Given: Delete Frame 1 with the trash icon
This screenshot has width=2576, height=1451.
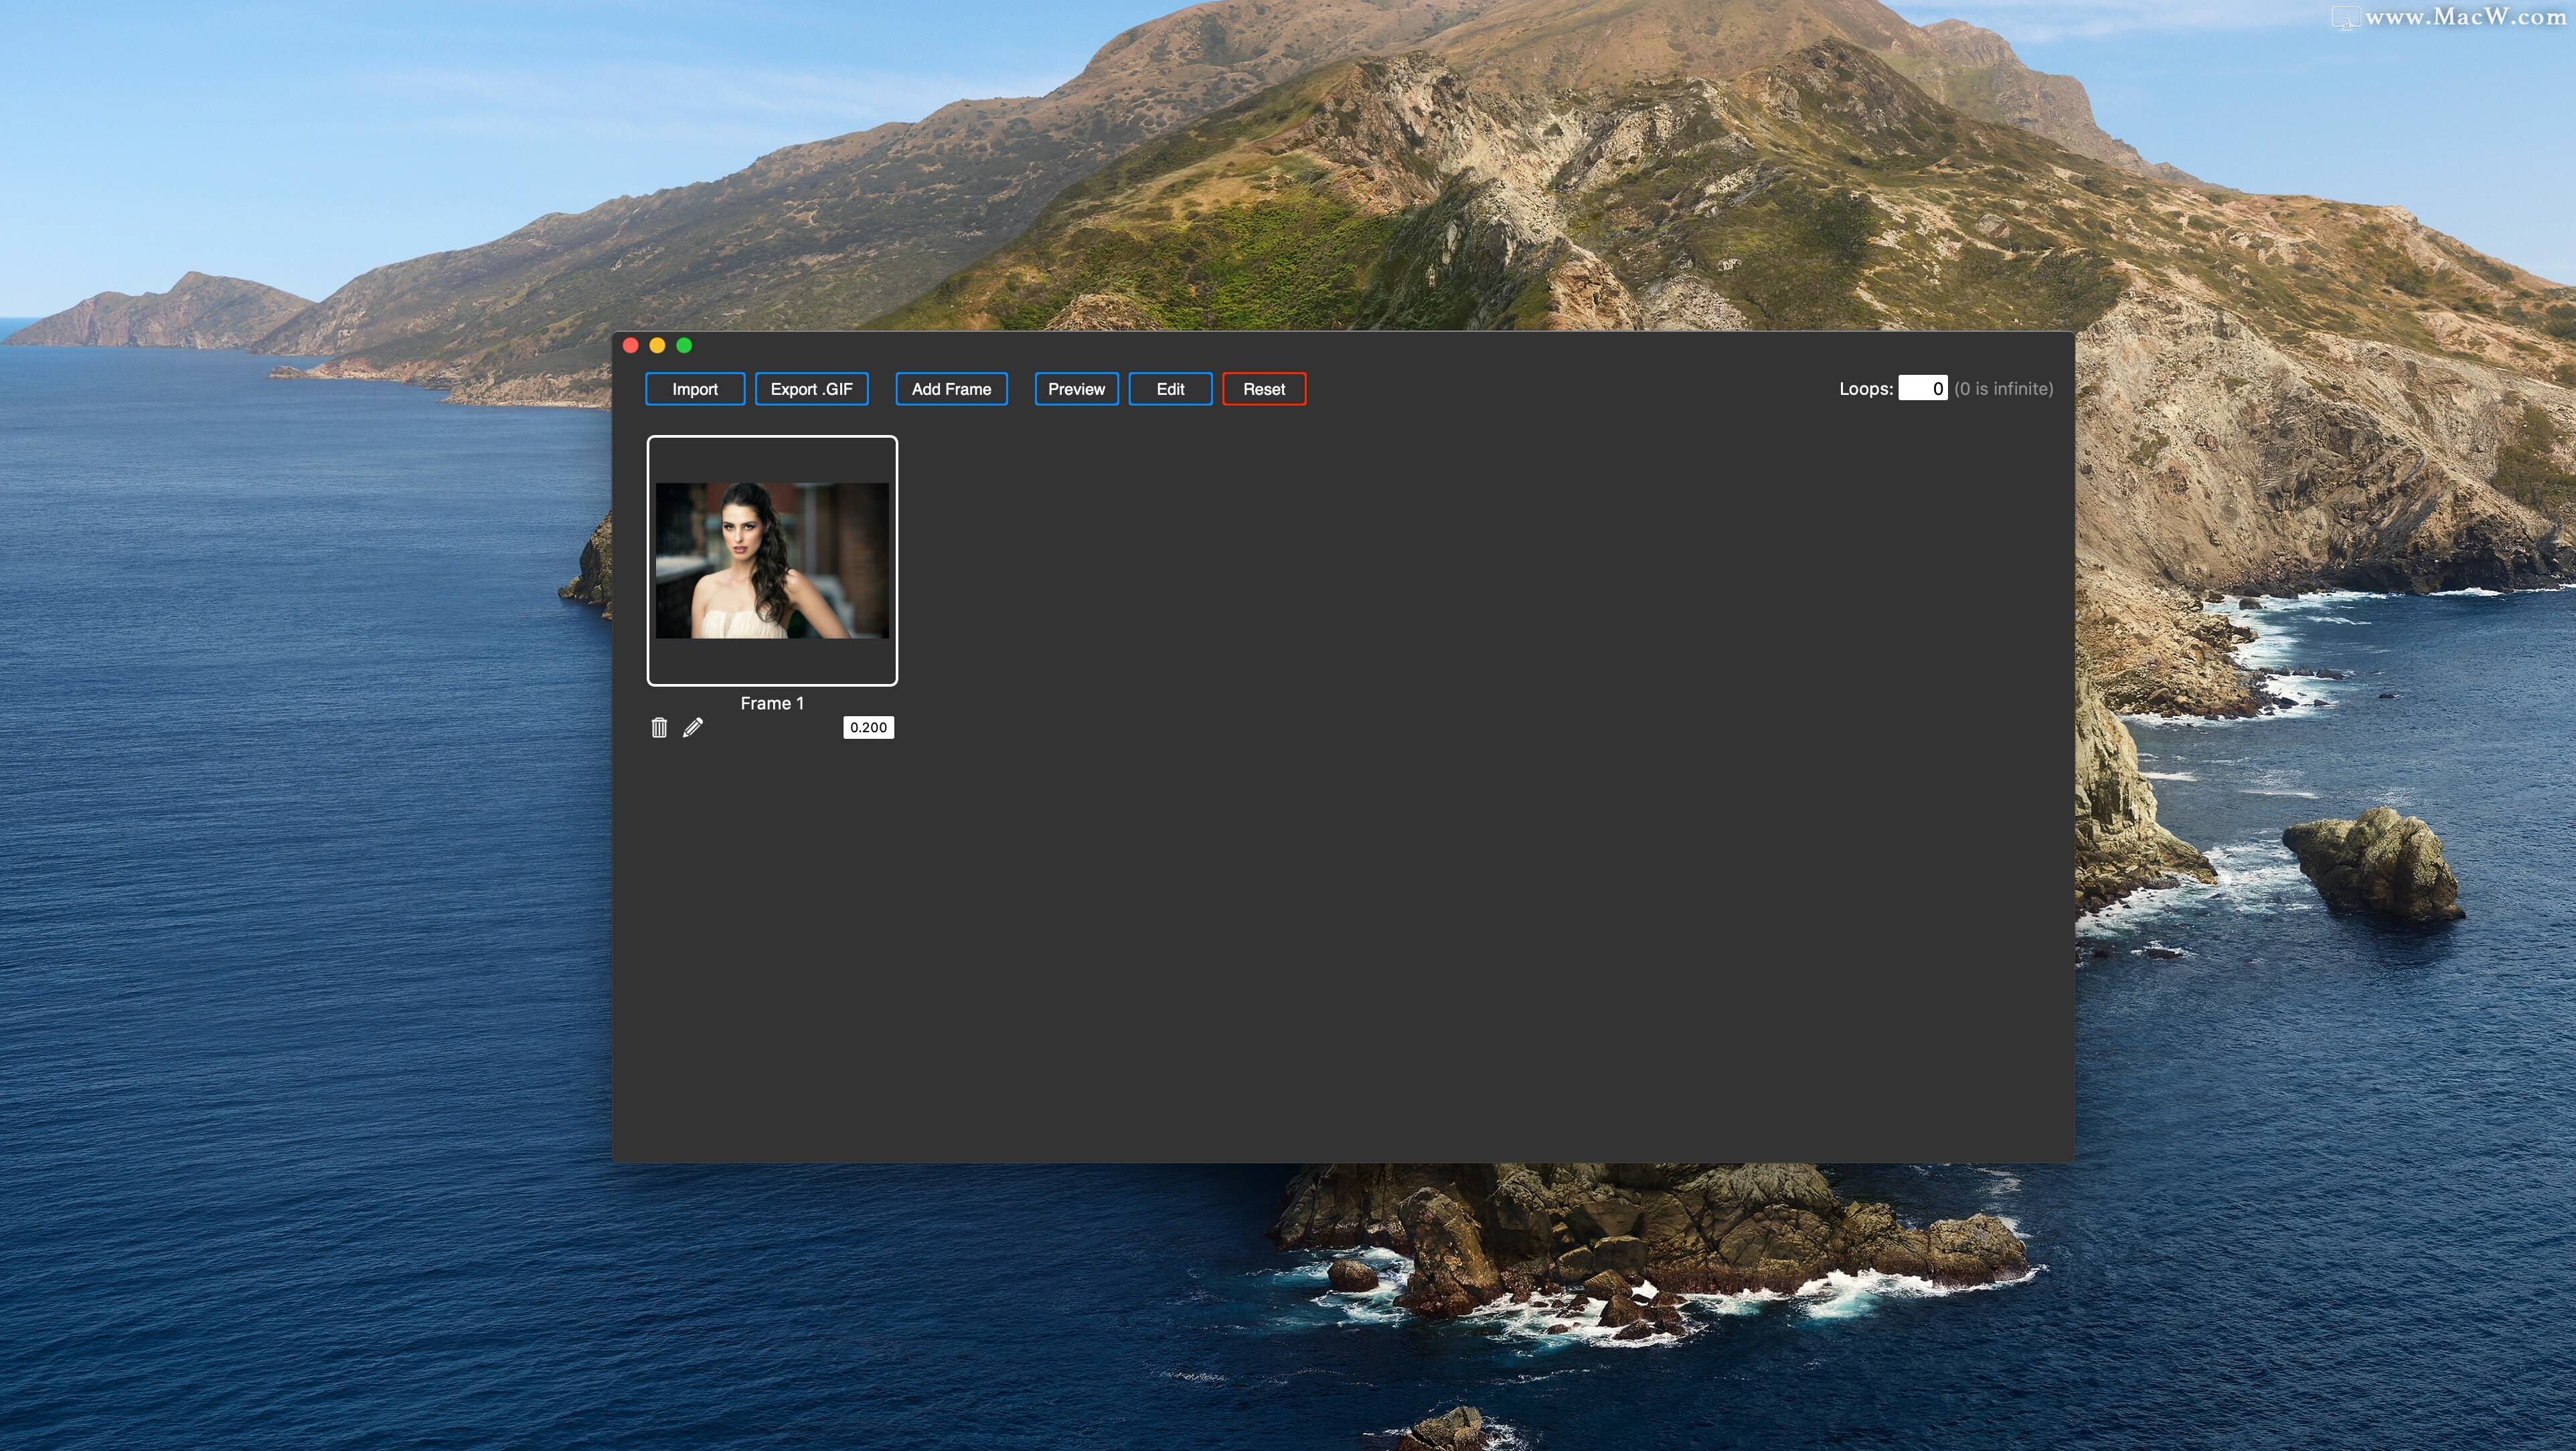Looking at the screenshot, I should (659, 727).
